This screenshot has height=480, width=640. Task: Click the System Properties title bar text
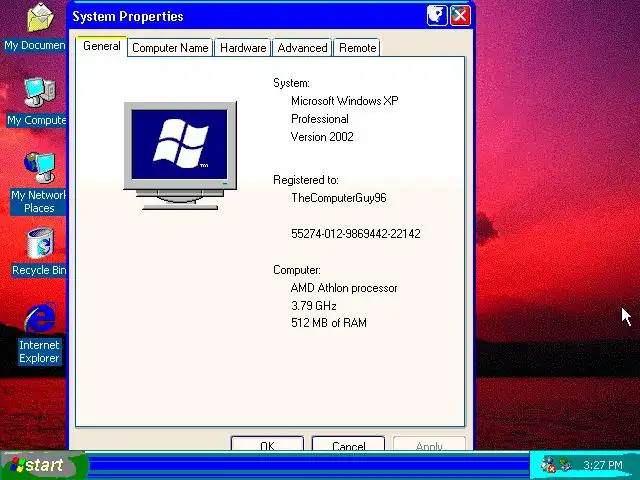128,16
